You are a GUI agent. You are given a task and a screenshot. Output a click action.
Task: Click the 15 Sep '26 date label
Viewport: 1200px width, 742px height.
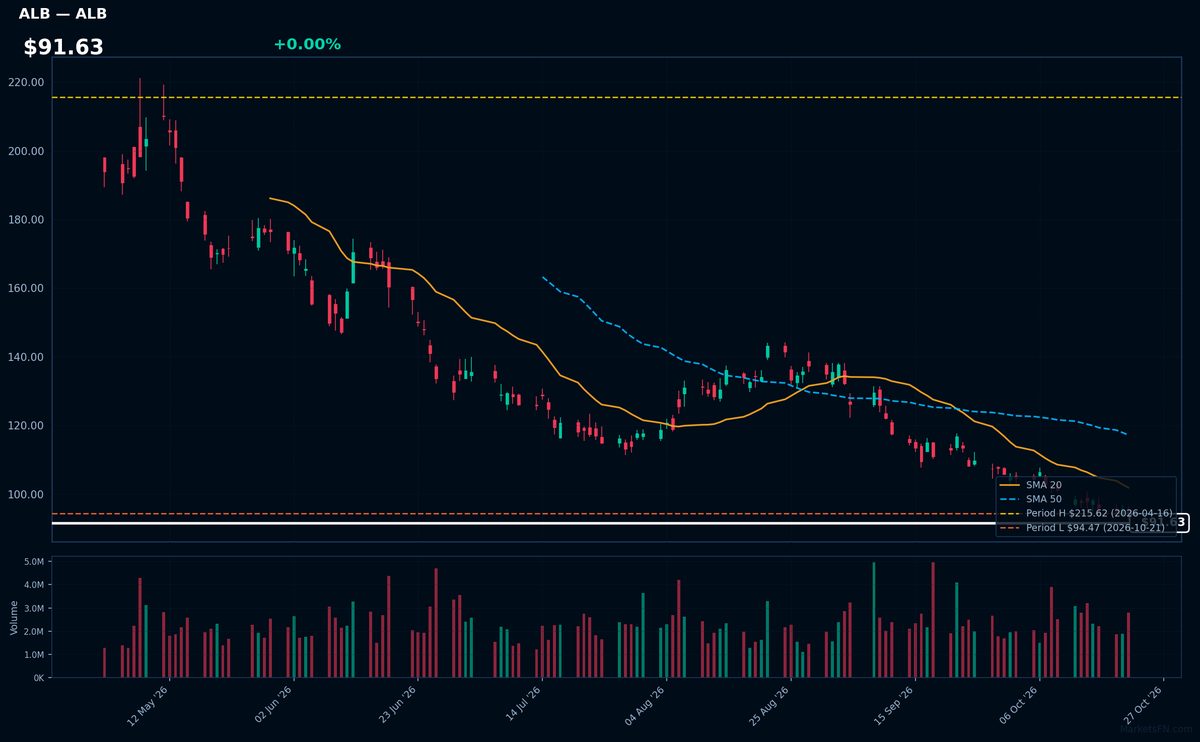click(x=894, y=704)
